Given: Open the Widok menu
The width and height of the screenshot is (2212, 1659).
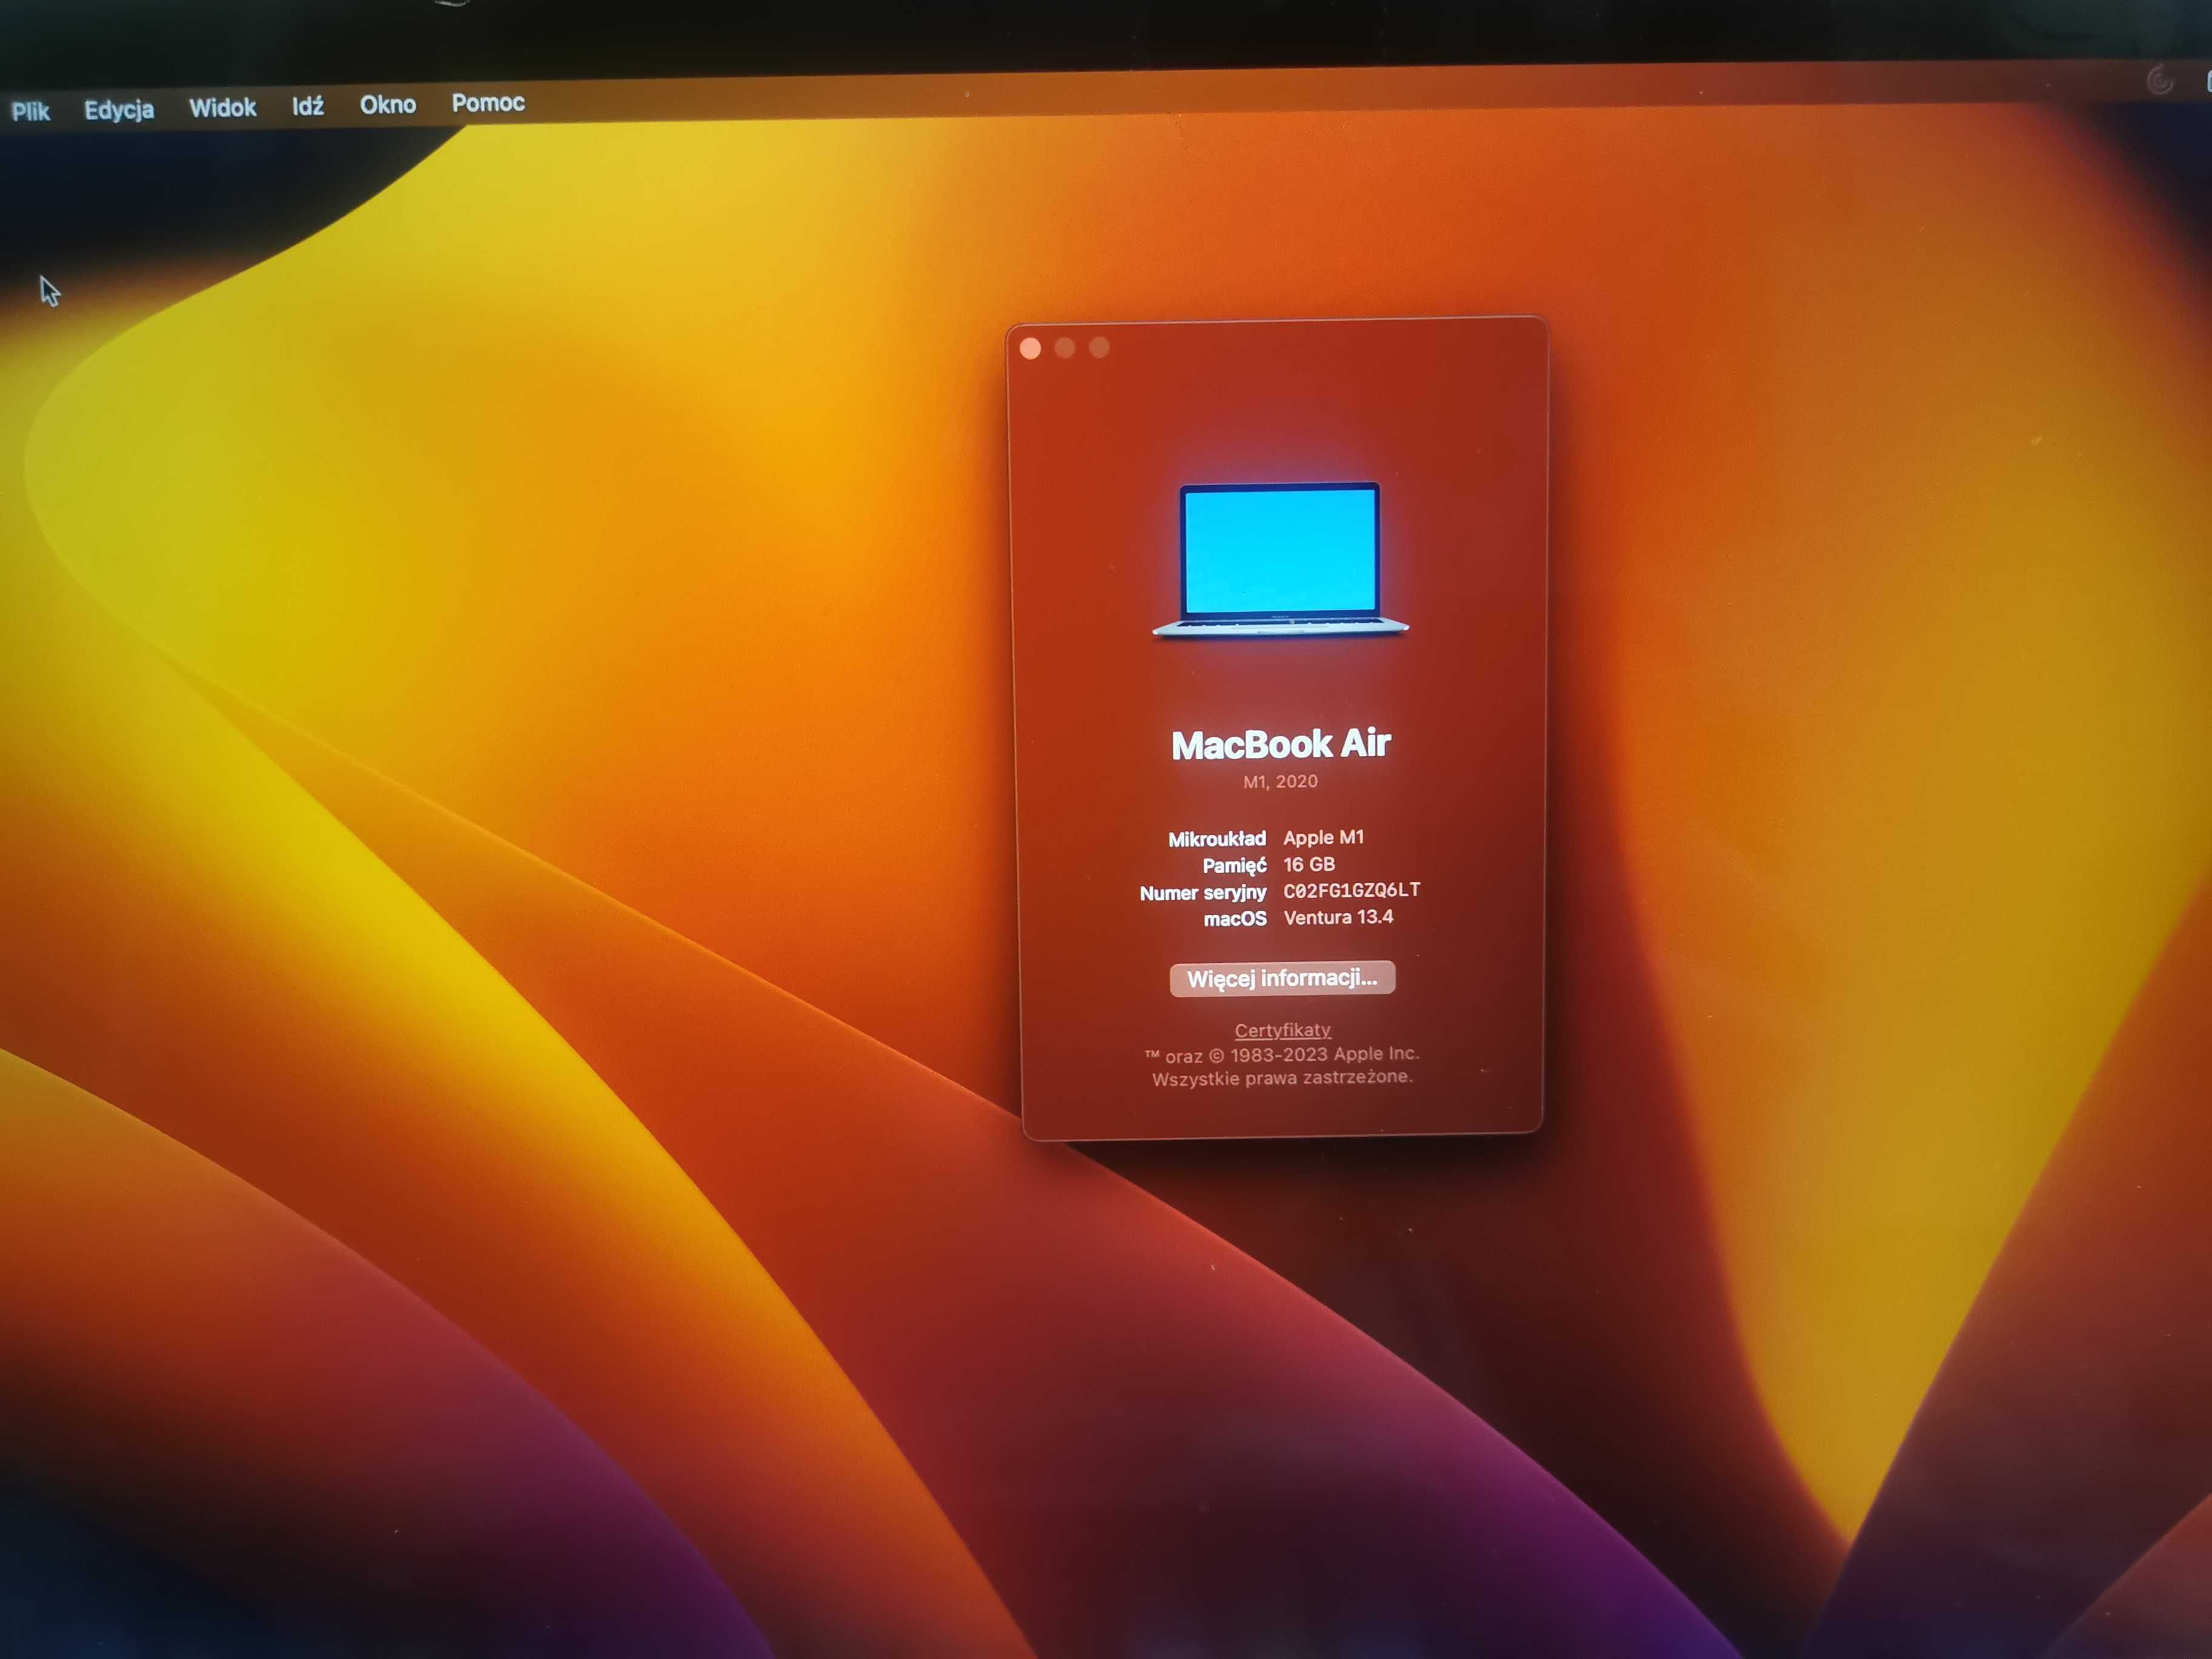Looking at the screenshot, I should [x=222, y=107].
